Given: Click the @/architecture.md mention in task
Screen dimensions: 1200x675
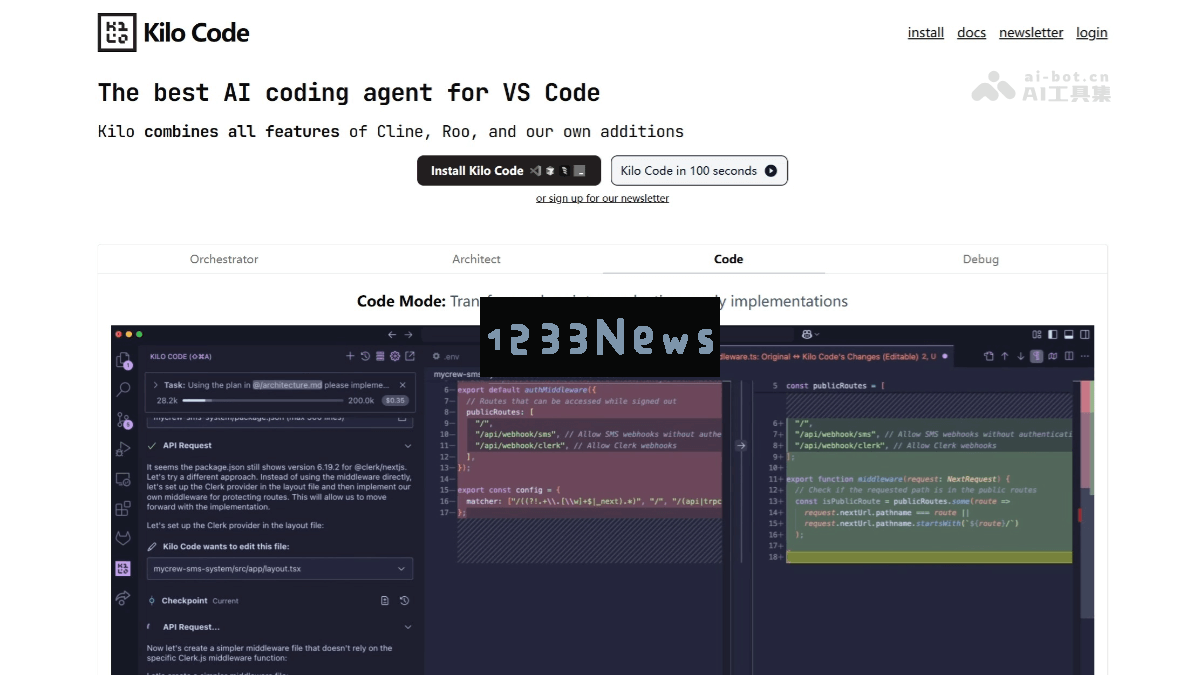Looking at the screenshot, I should tap(287, 385).
